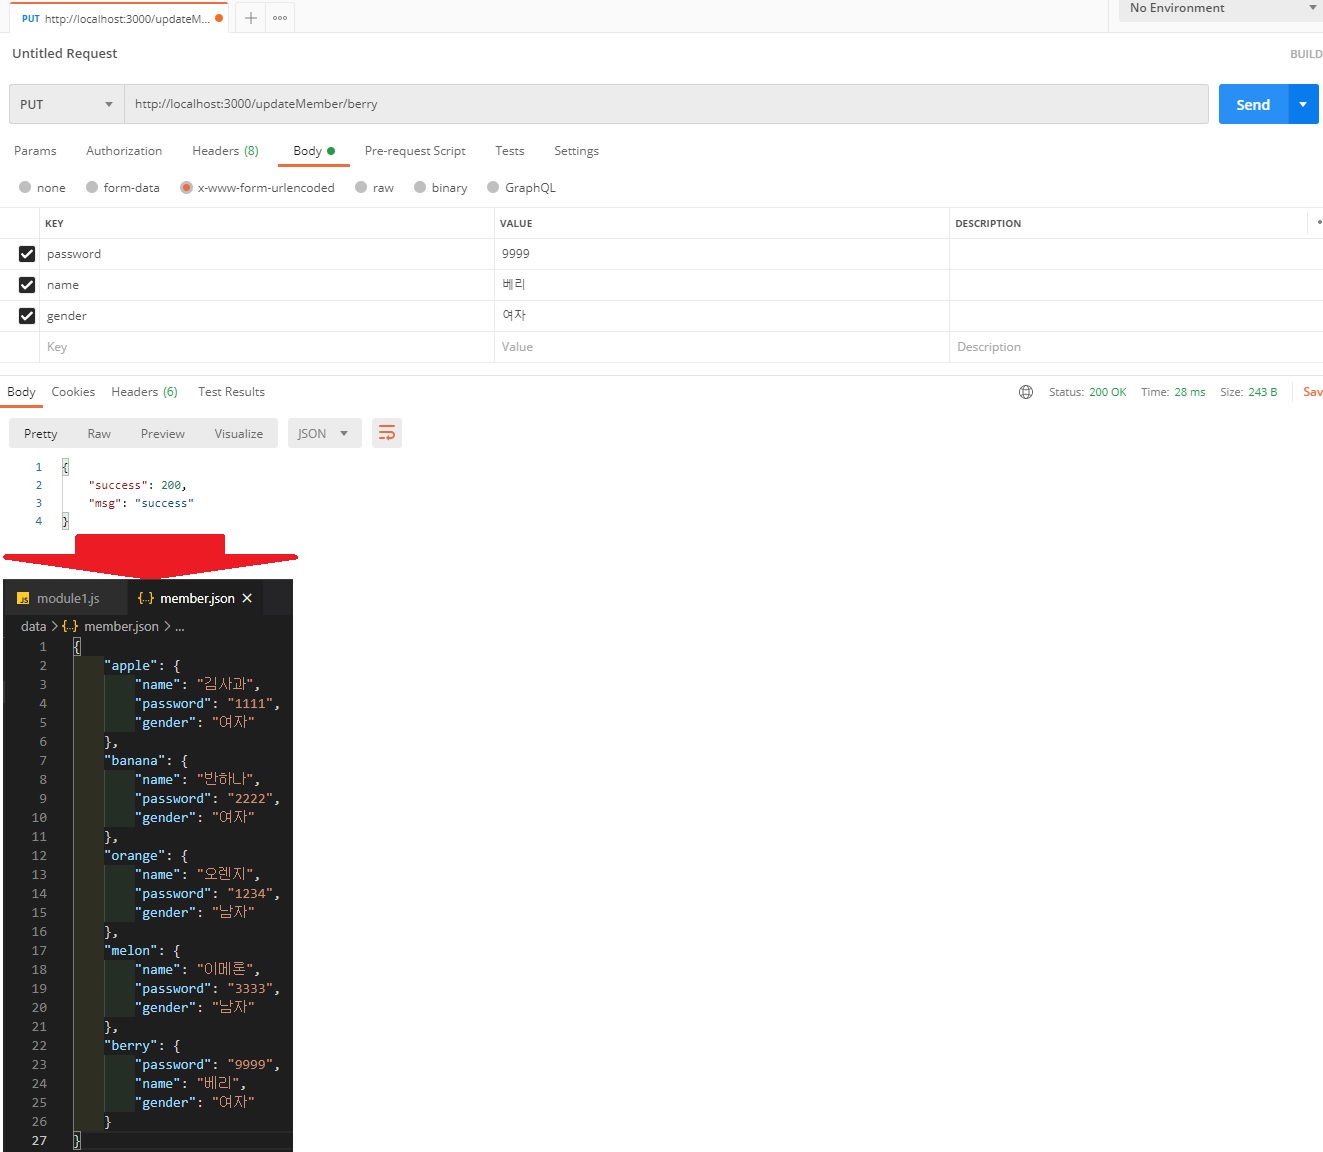The width and height of the screenshot is (1323, 1152).
Task: Click the empty Value placeholder field
Action: point(721,347)
